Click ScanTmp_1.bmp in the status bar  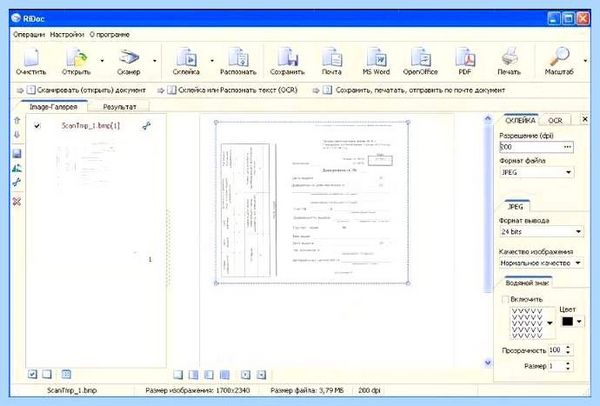coord(72,391)
